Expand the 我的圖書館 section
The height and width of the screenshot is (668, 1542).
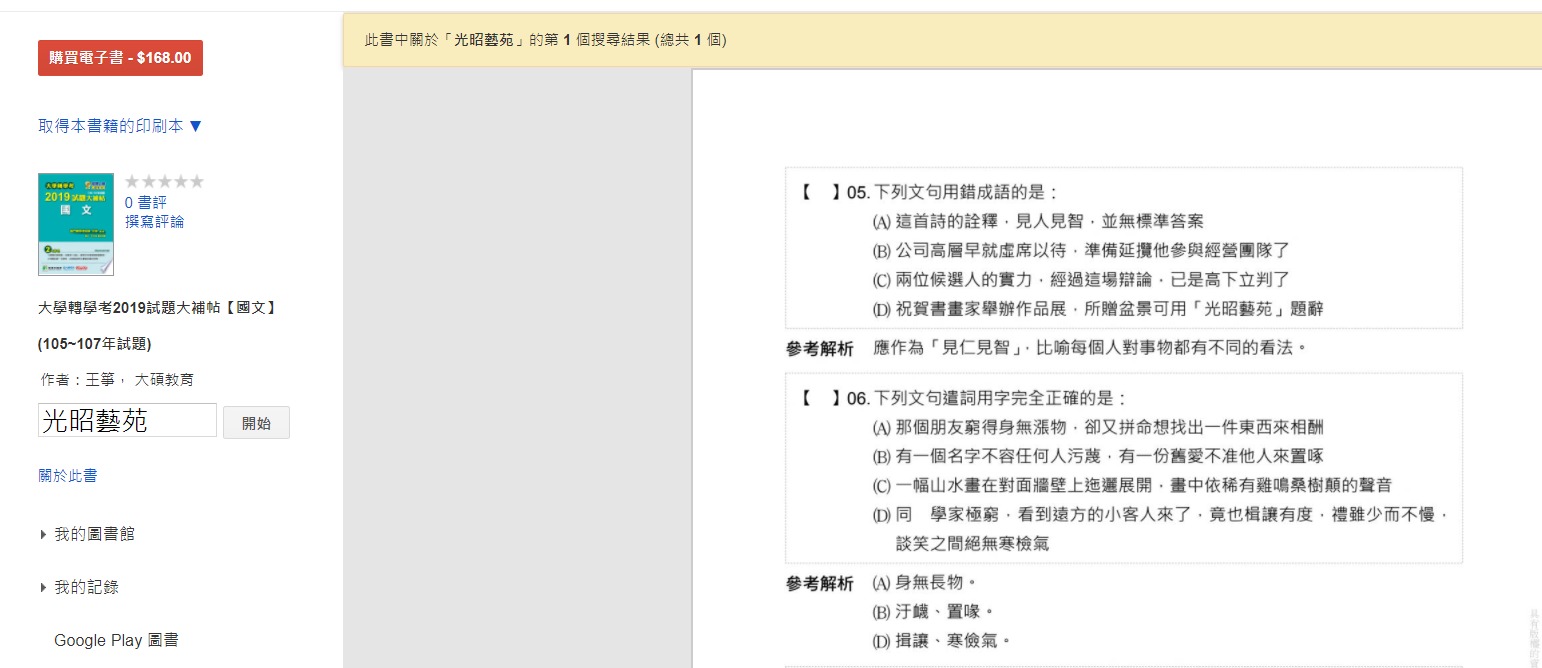[94, 534]
